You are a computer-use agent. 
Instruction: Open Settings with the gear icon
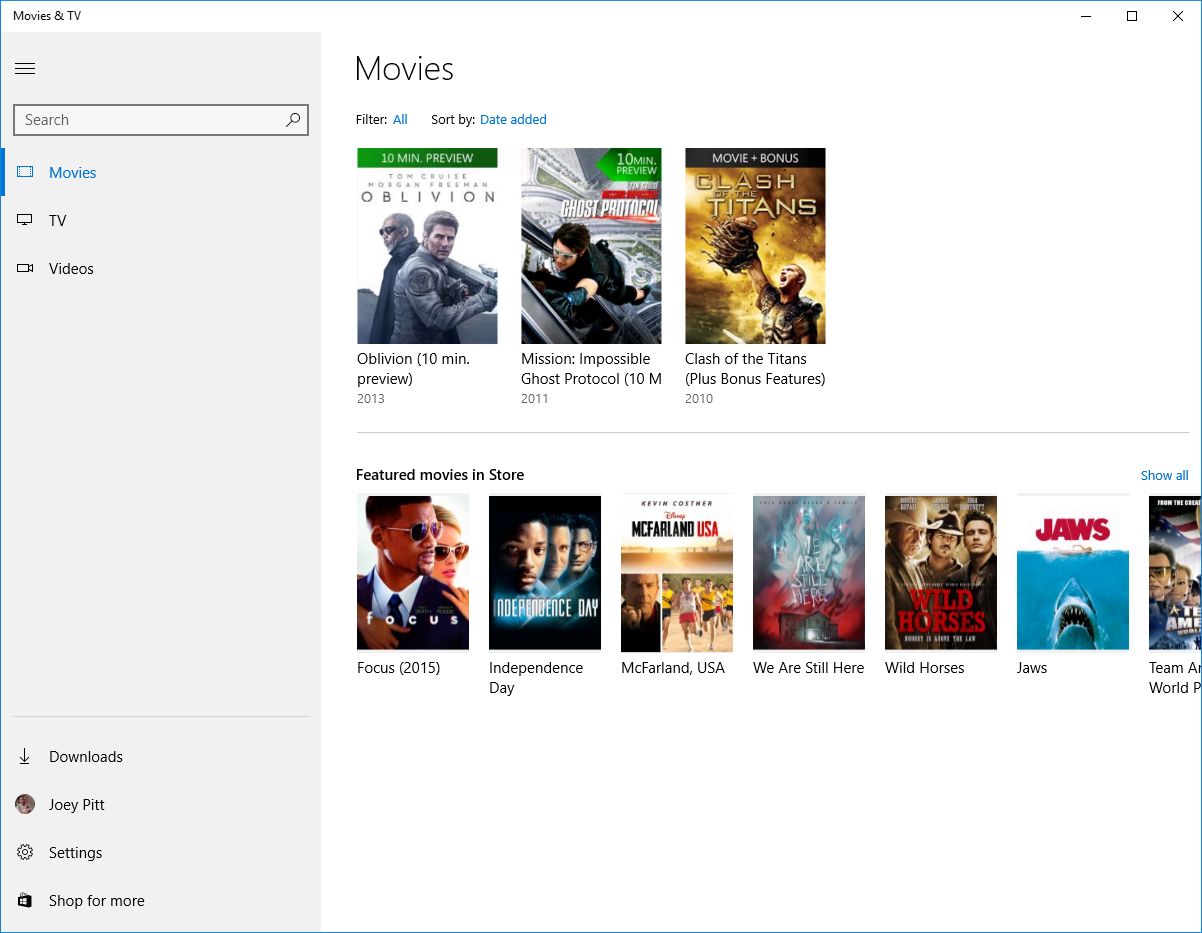[24, 852]
